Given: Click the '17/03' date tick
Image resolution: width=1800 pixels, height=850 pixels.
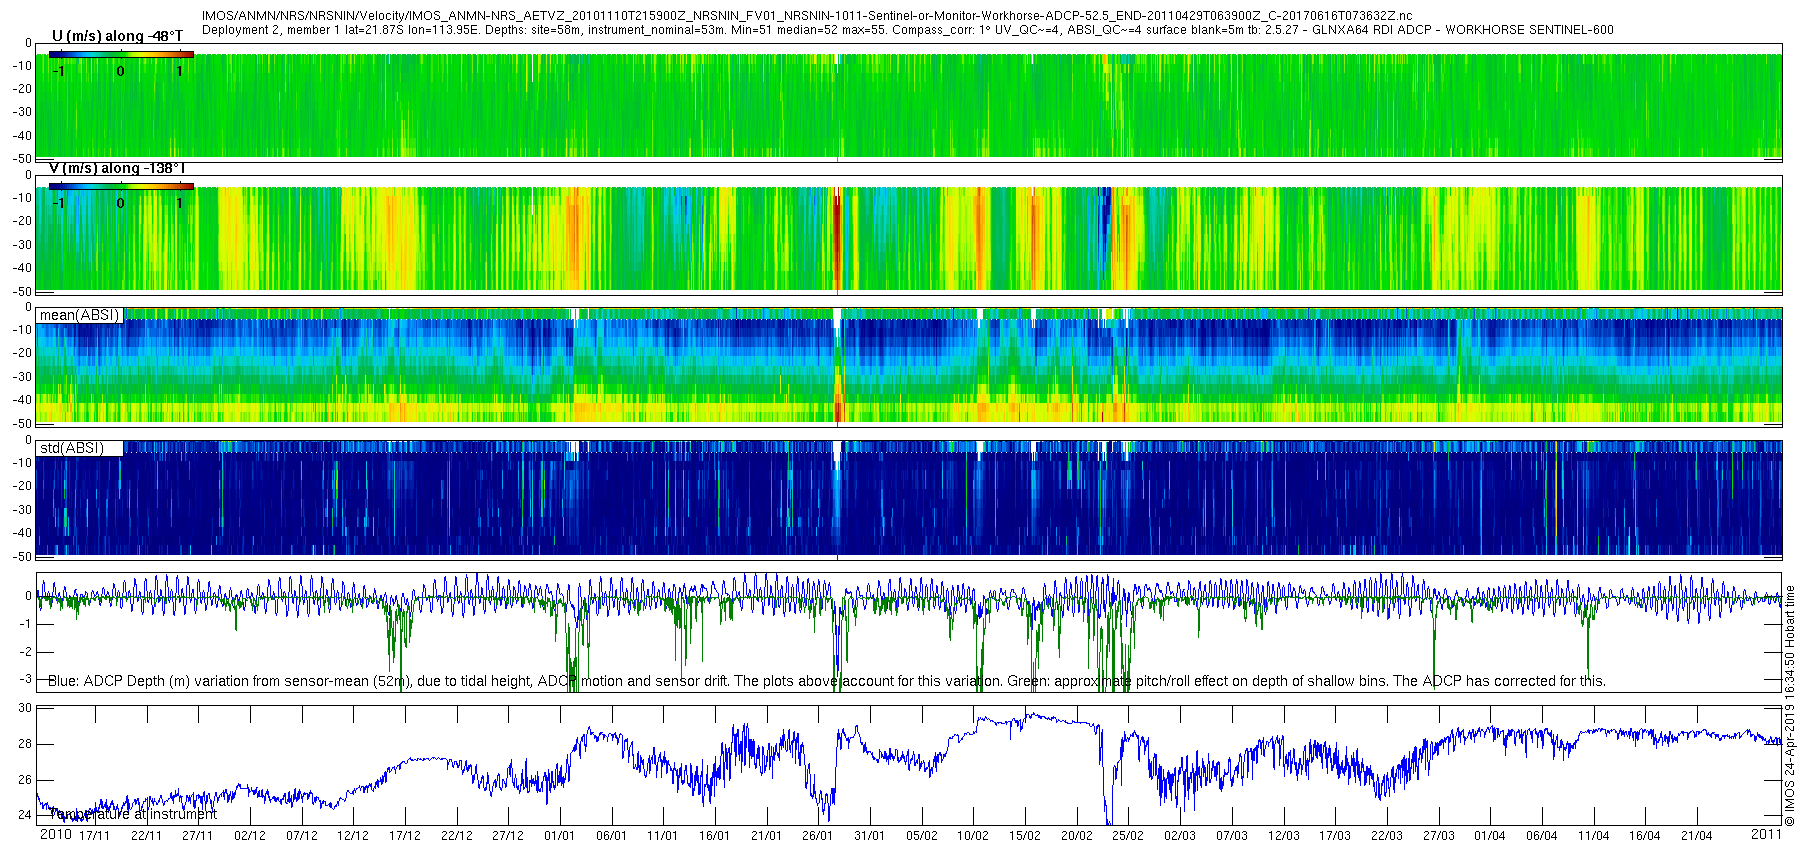Looking at the screenshot, I should [x=1335, y=836].
